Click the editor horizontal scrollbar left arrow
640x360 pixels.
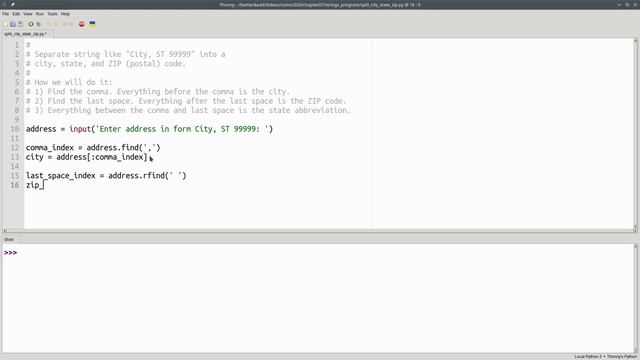tap(5, 231)
